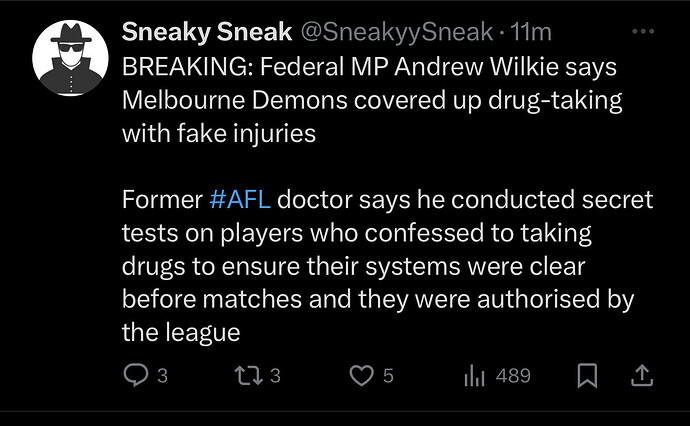Click the Former AFL doctor paragraph text
This screenshot has width=690, height=426.
coord(387,266)
